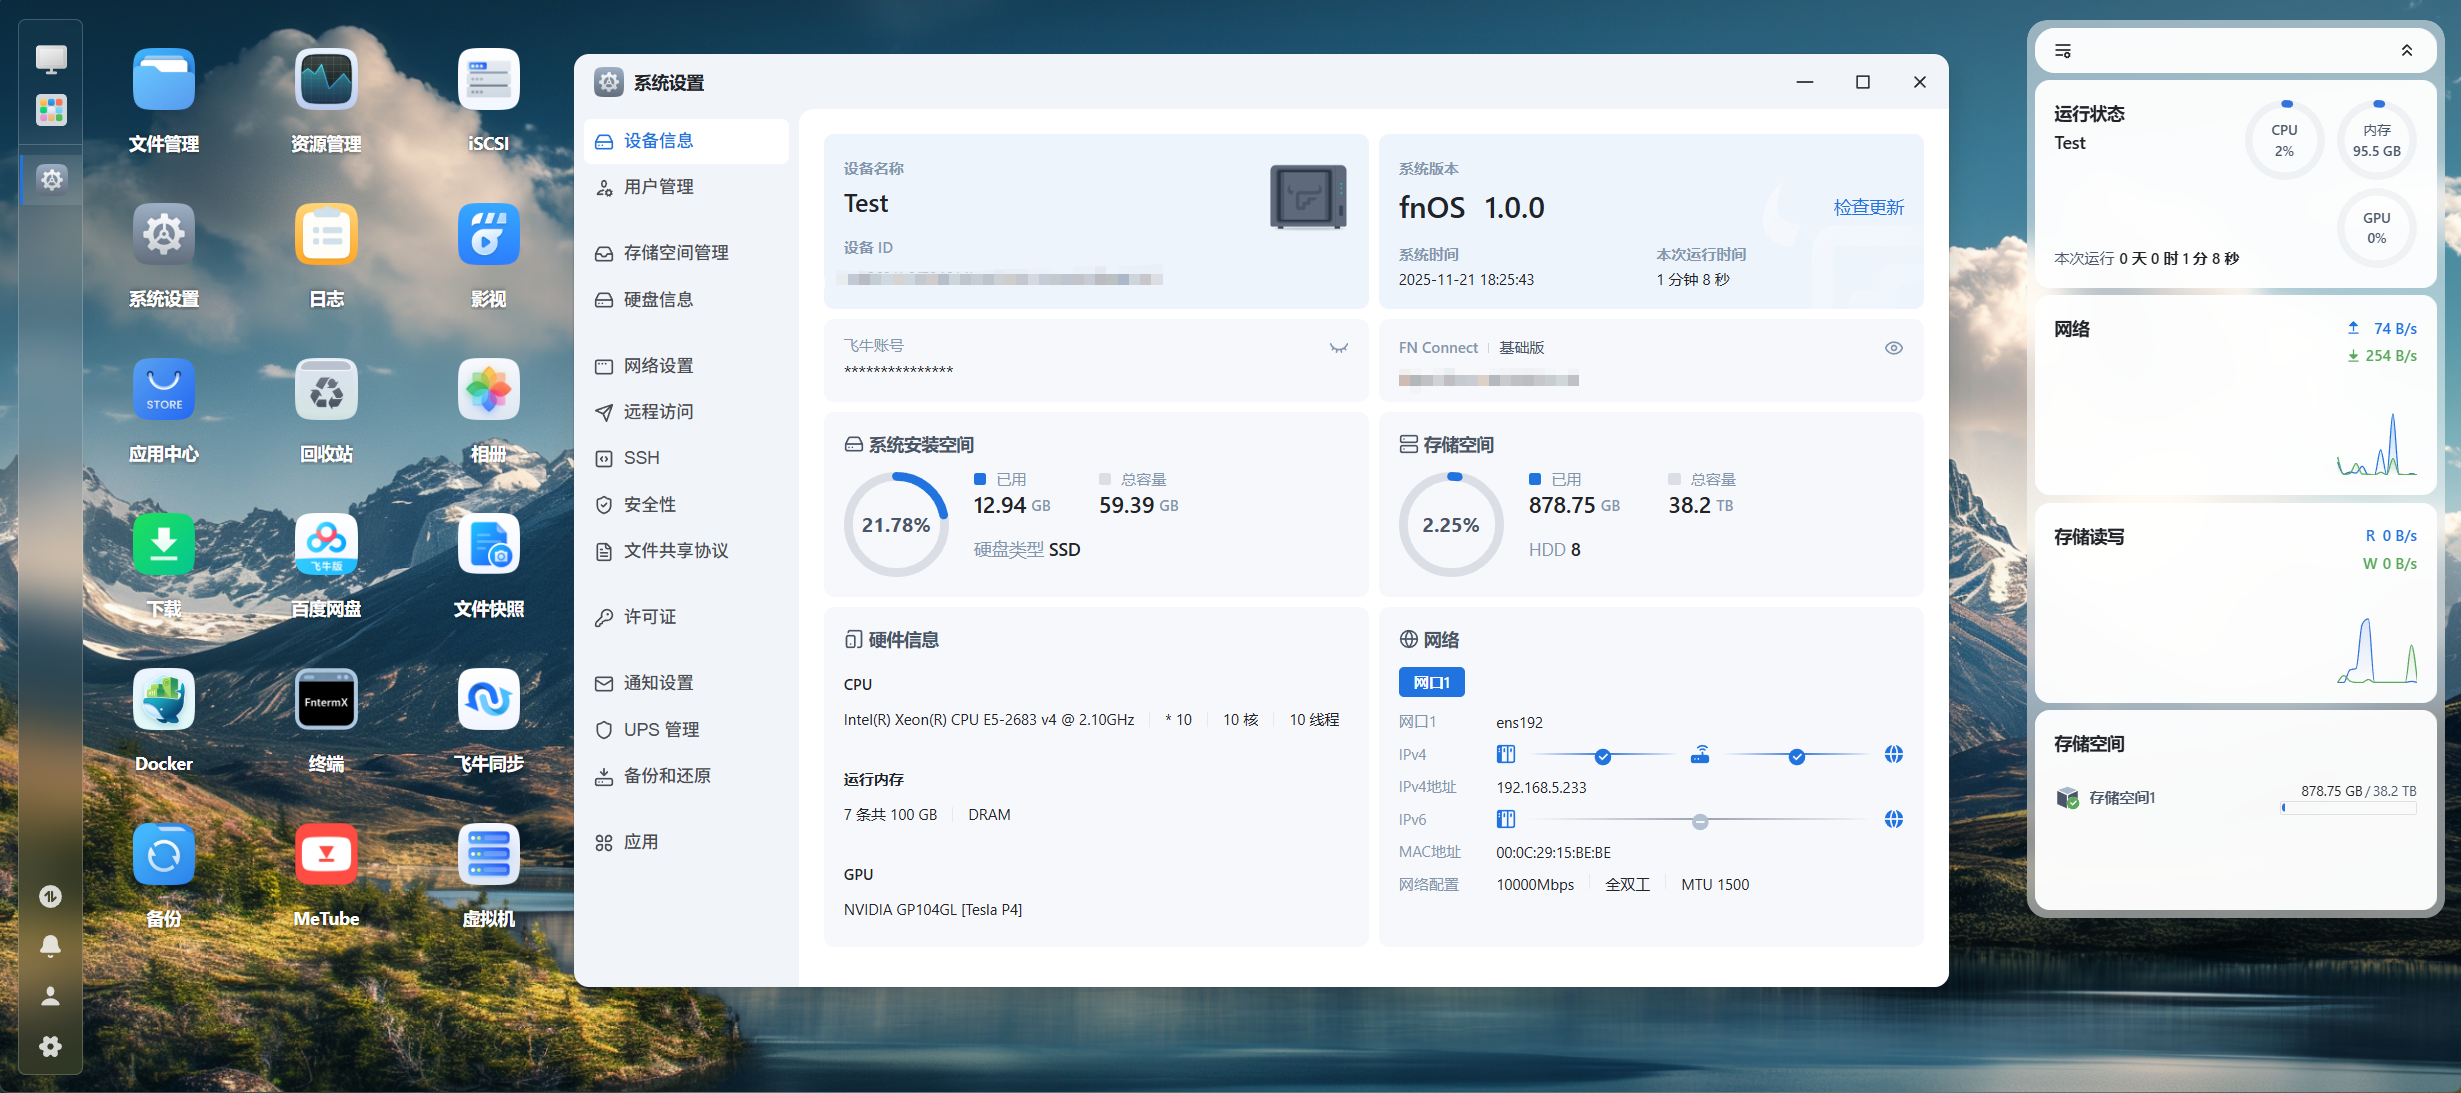Select 存储空间管理 in the sidebar
Viewport: 2461px width, 1093px height.
tap(675, 253)
